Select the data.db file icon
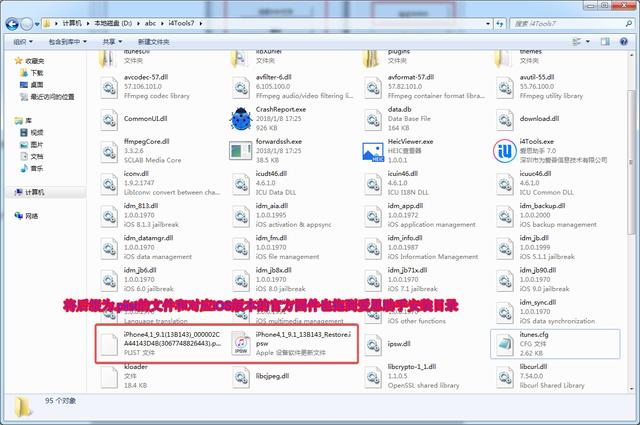 click(373, 119)
